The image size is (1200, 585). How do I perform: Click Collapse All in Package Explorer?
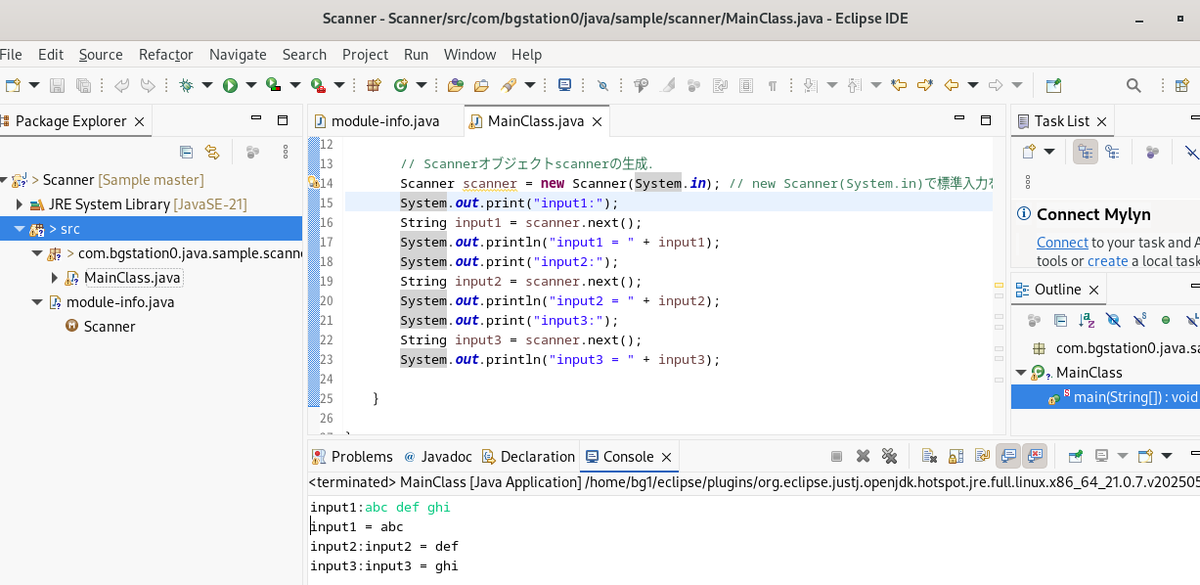click(186, 152)
